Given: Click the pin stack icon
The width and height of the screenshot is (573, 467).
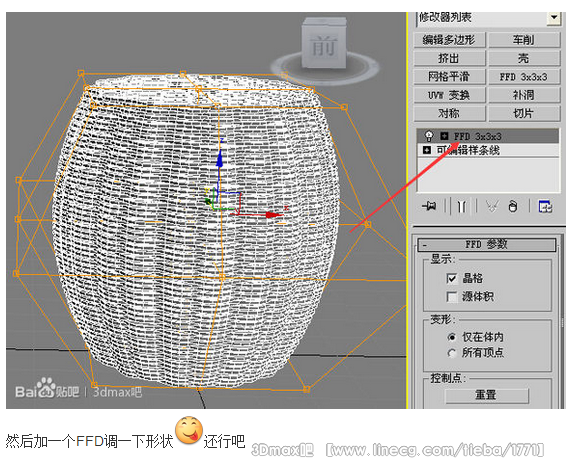Looking at the screenshot, I should tap(429, 206).
